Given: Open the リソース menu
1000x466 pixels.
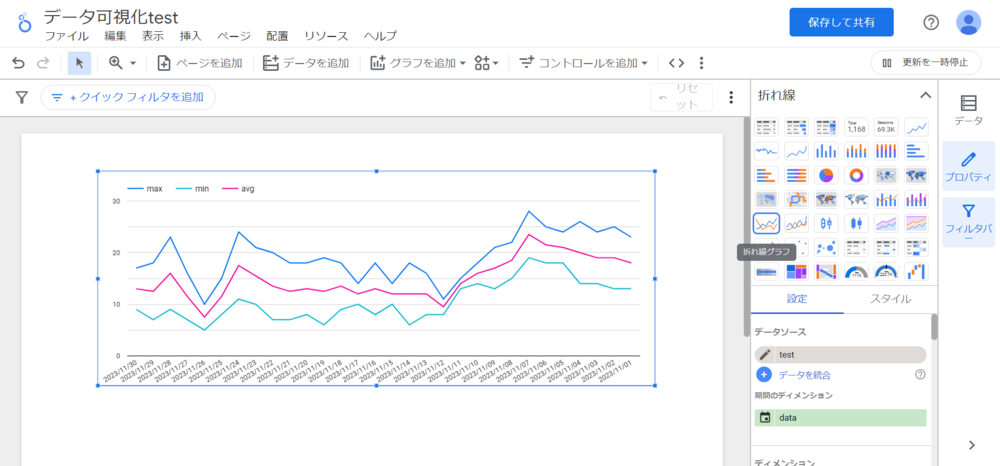Looking at the screenshot, I should point(326,36).
